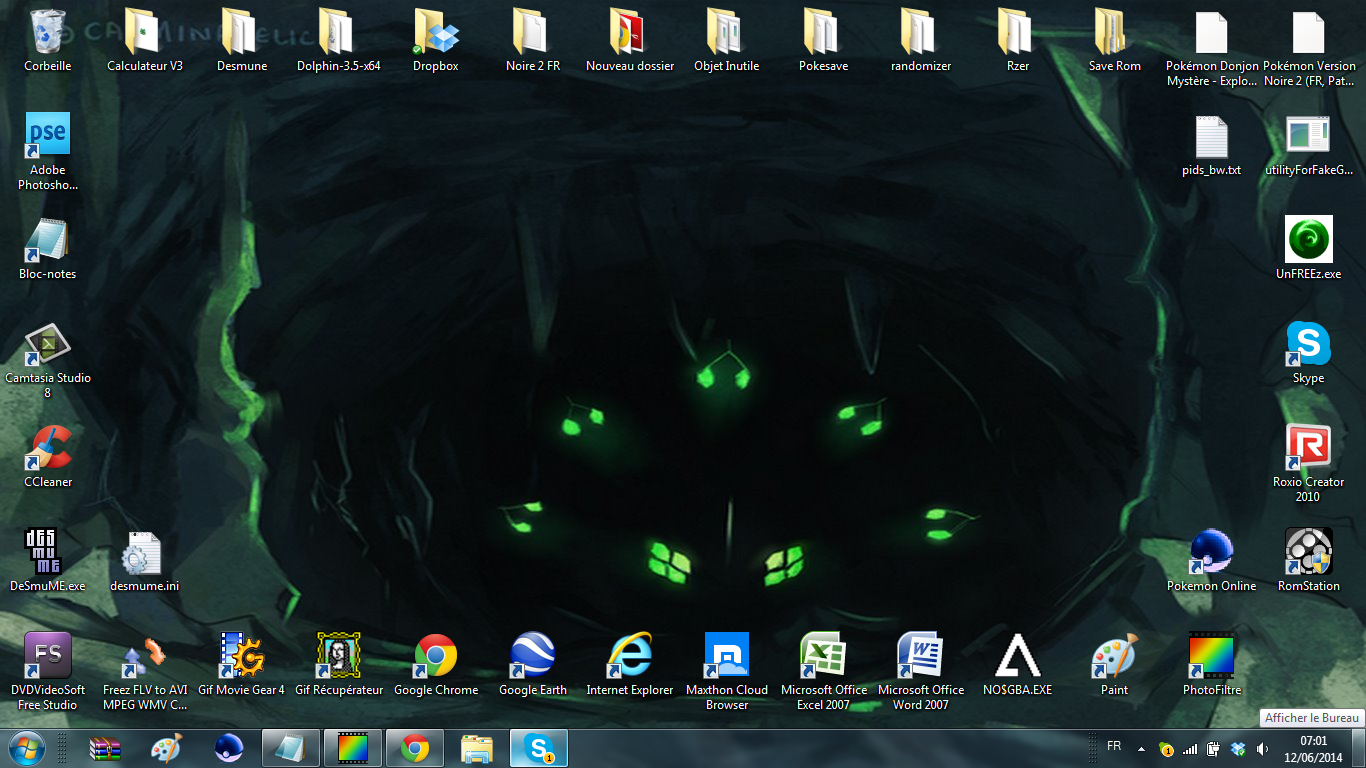Open the FR language selector
Screen dimensions: 1366x768
(1114, 747)
